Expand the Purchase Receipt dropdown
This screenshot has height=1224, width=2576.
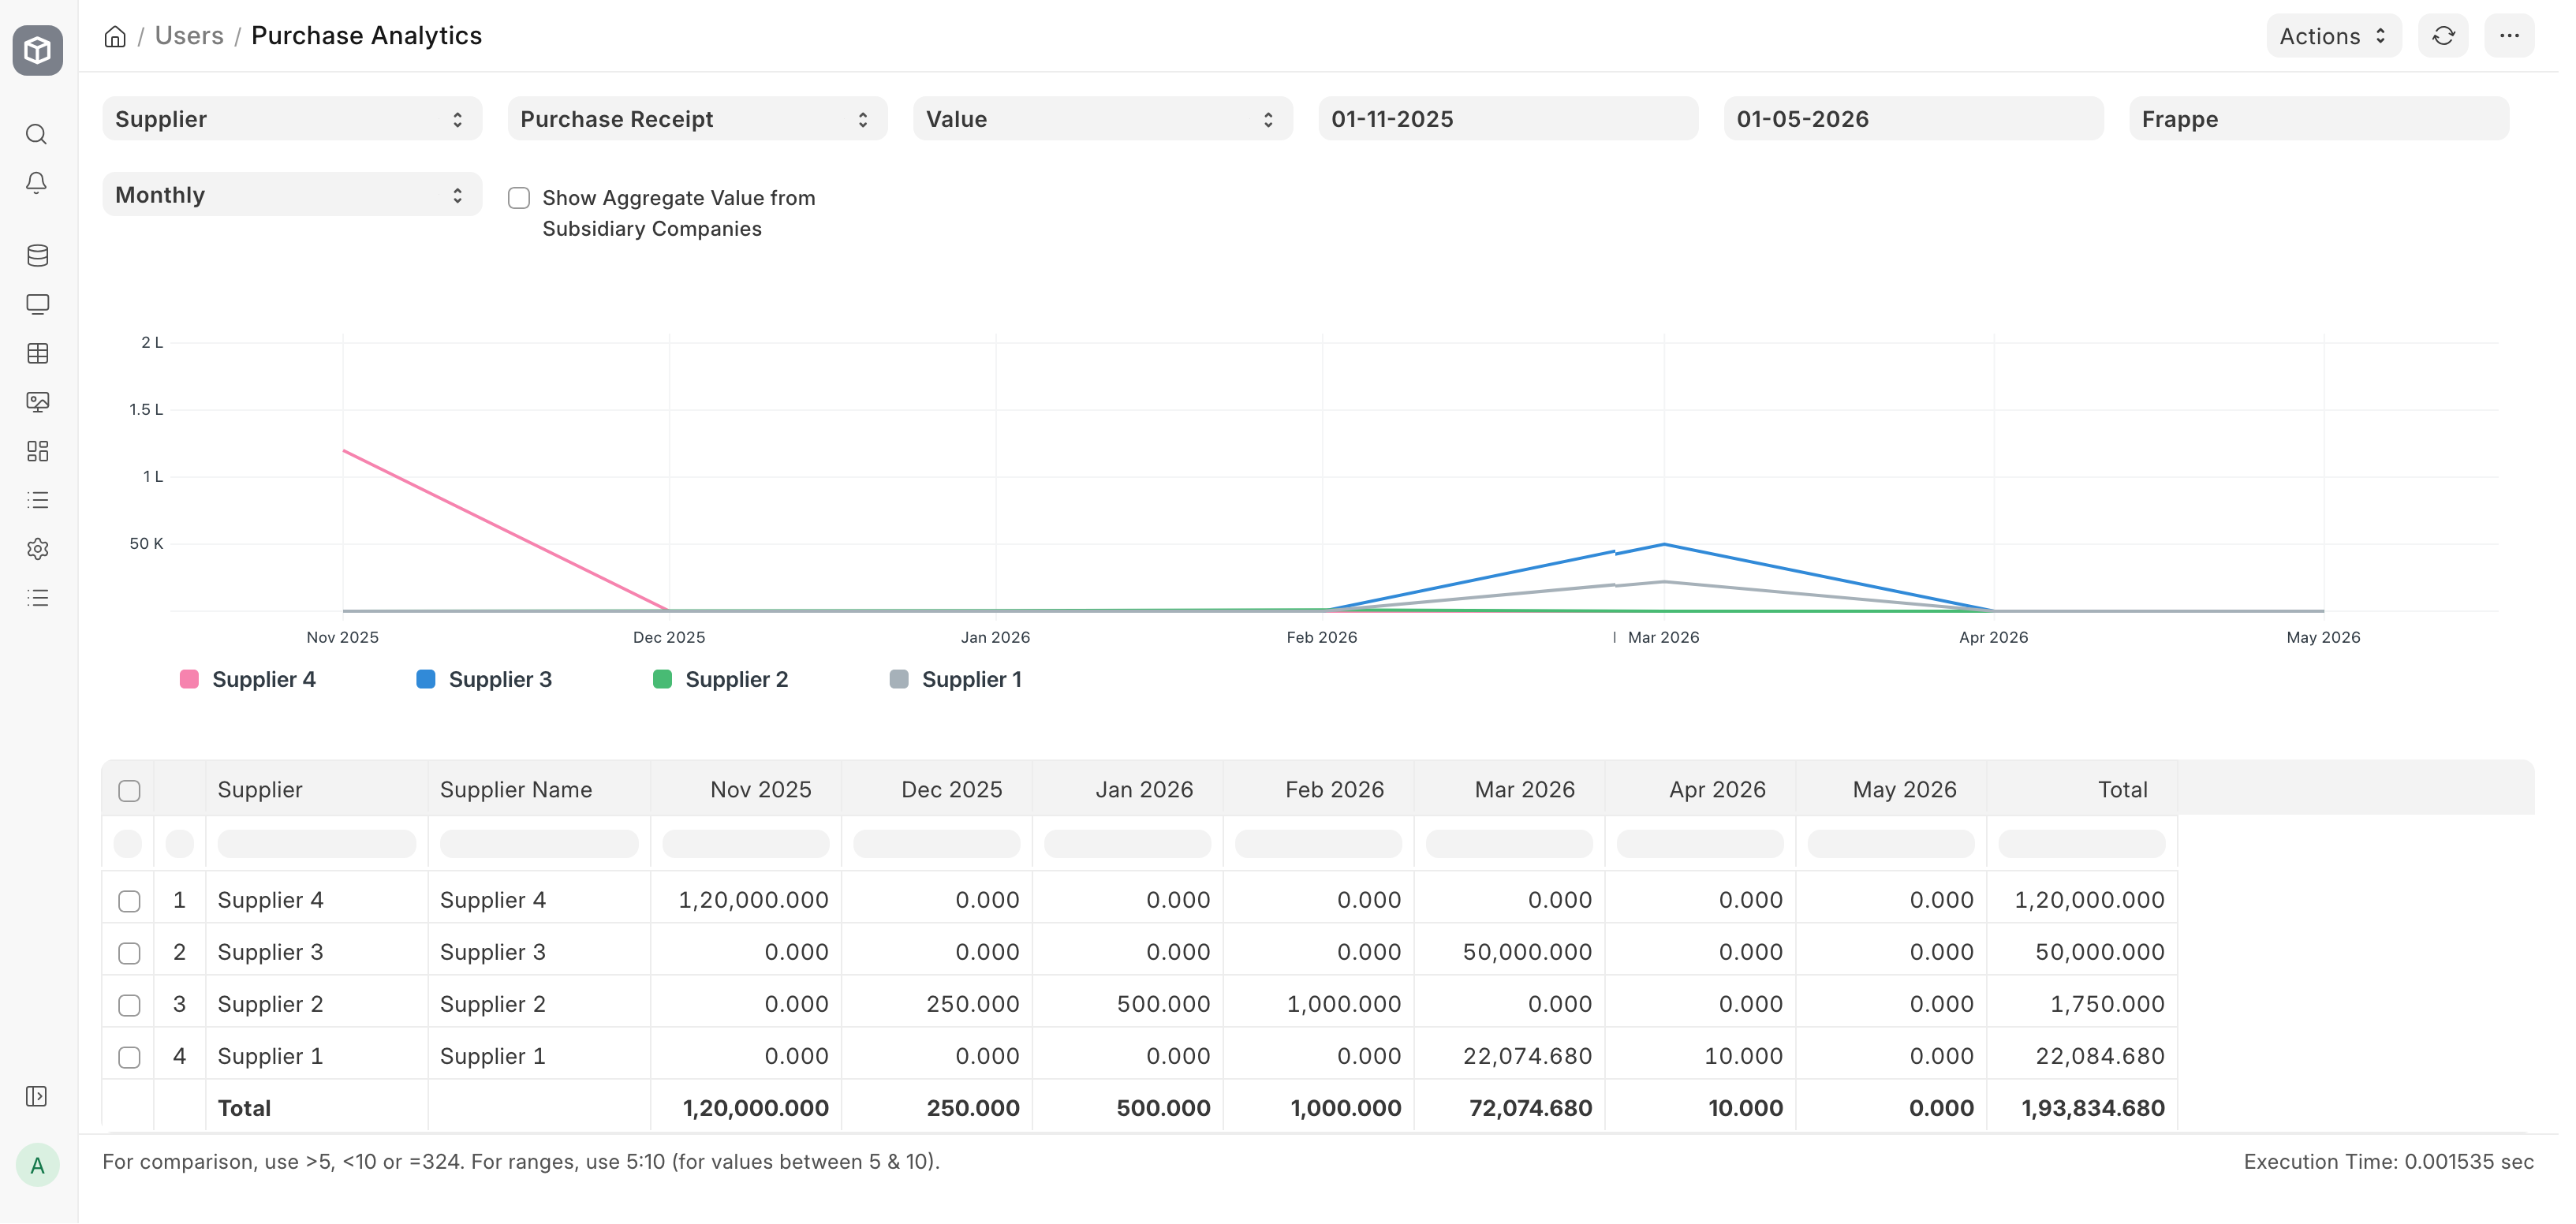pyautogui.click(x=696, y=119)
